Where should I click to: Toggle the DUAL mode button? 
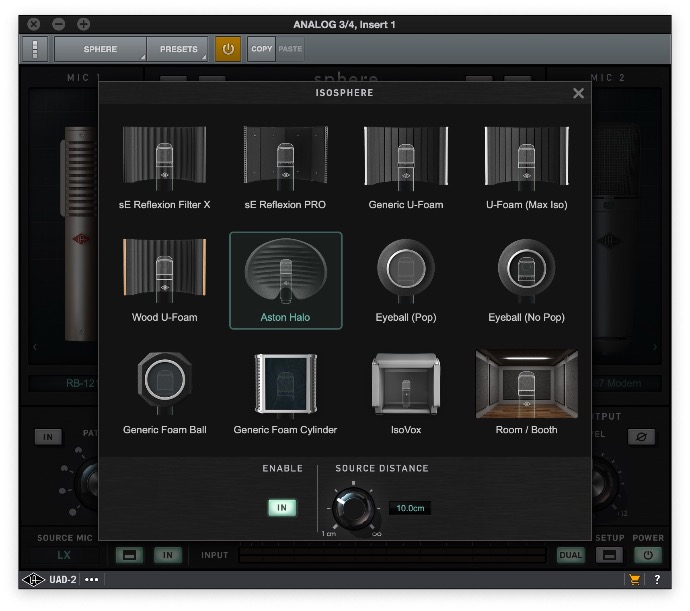coord(570,555)
